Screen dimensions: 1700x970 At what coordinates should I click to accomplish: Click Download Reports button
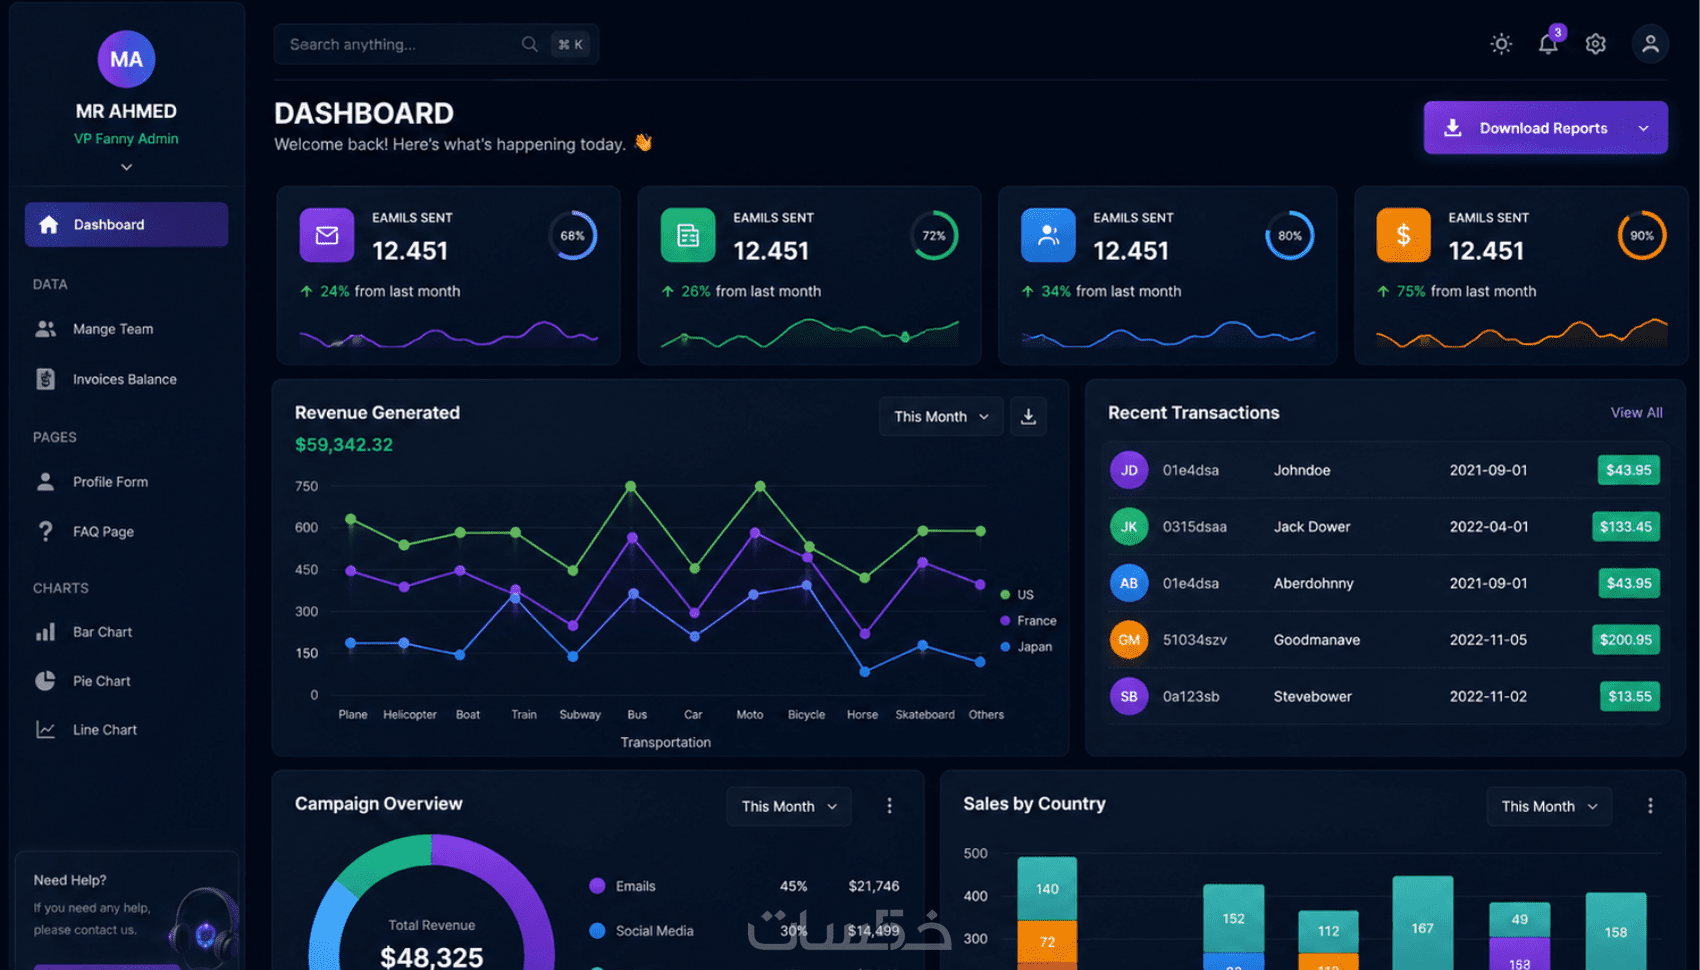coord(1545,128)
